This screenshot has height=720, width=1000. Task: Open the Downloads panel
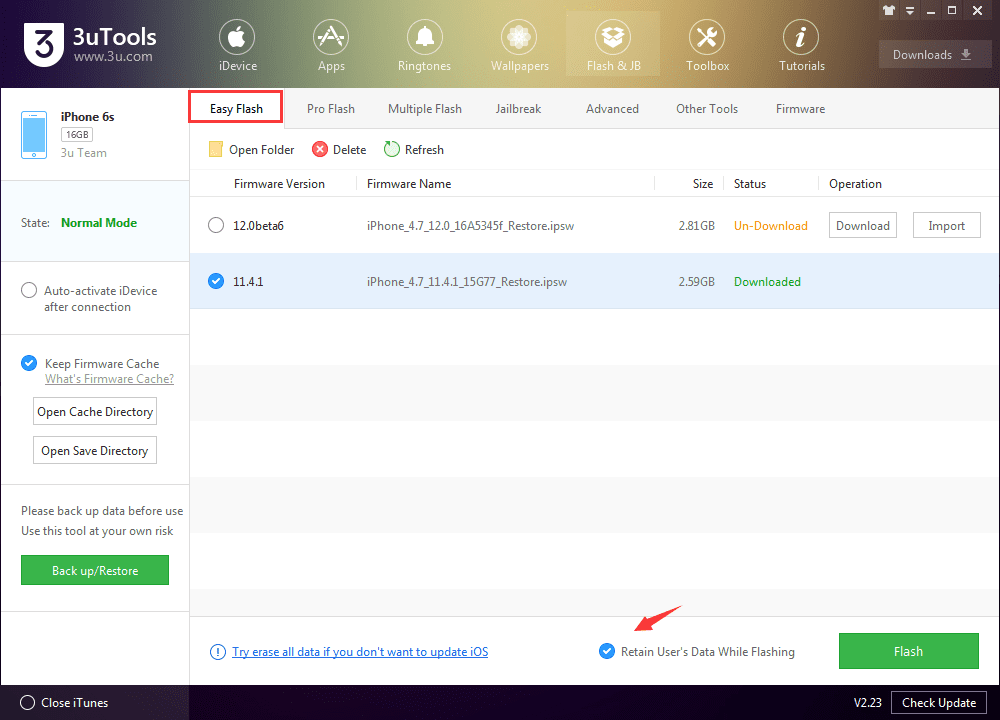click(x=933, y=54)
